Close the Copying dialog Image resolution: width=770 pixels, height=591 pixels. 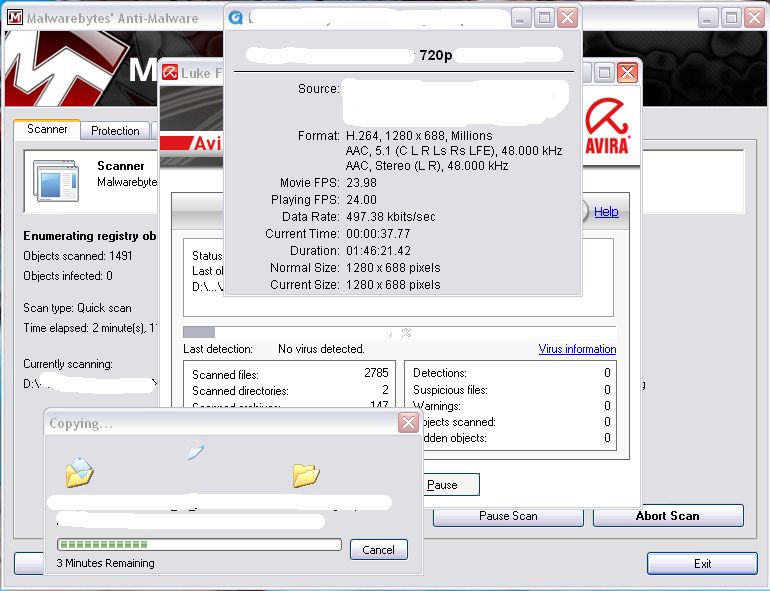(x=408, y=422)
